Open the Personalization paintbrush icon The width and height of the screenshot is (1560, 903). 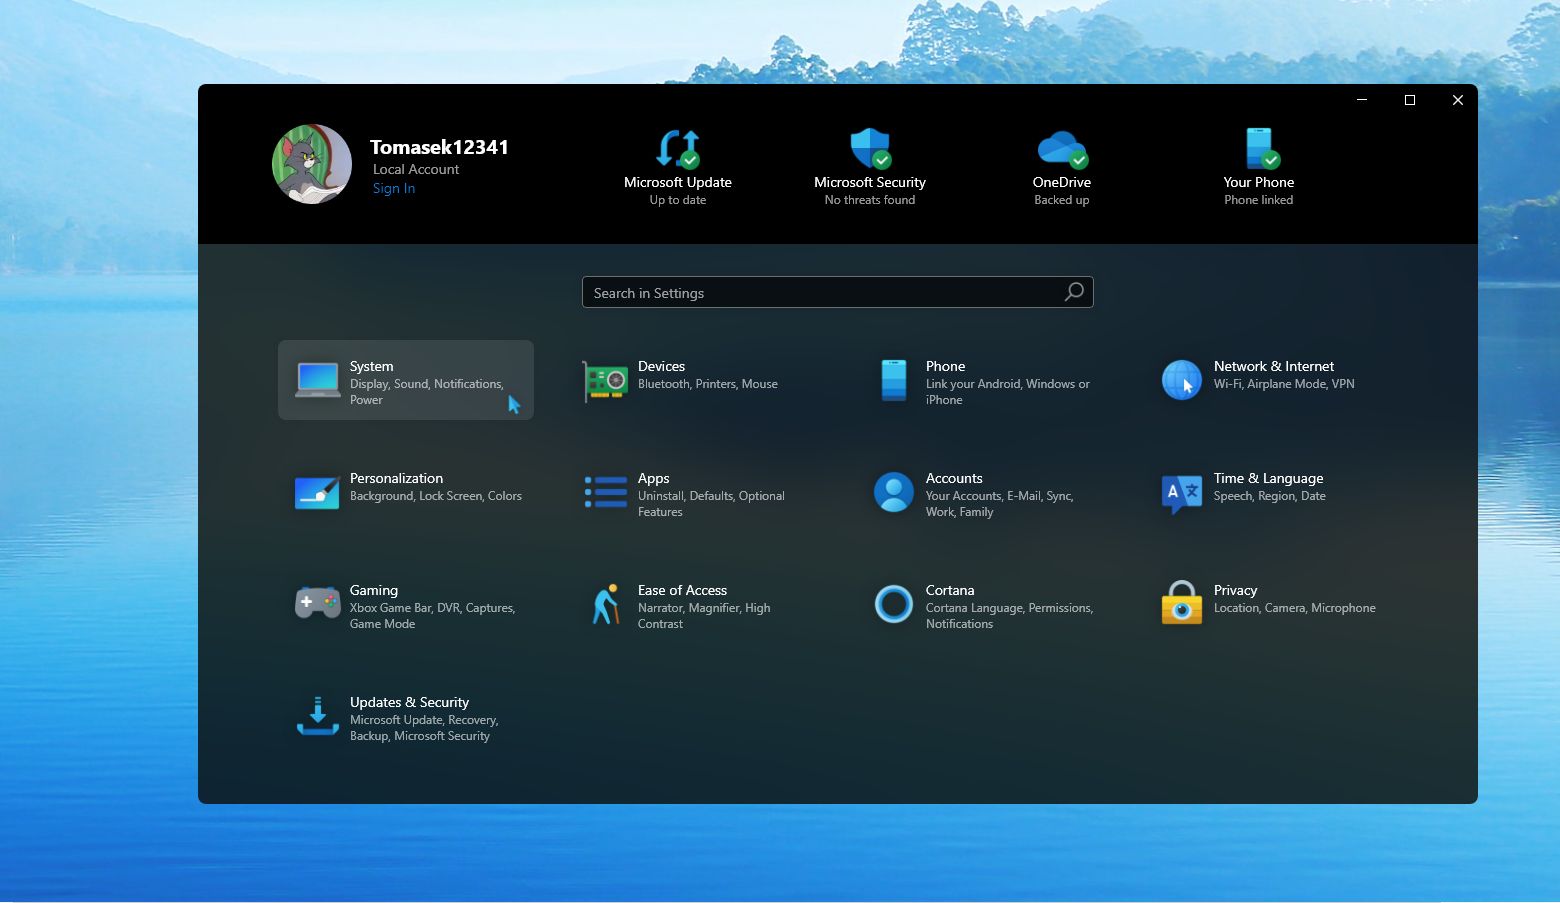pyautogui.click(x=317, y=493)
